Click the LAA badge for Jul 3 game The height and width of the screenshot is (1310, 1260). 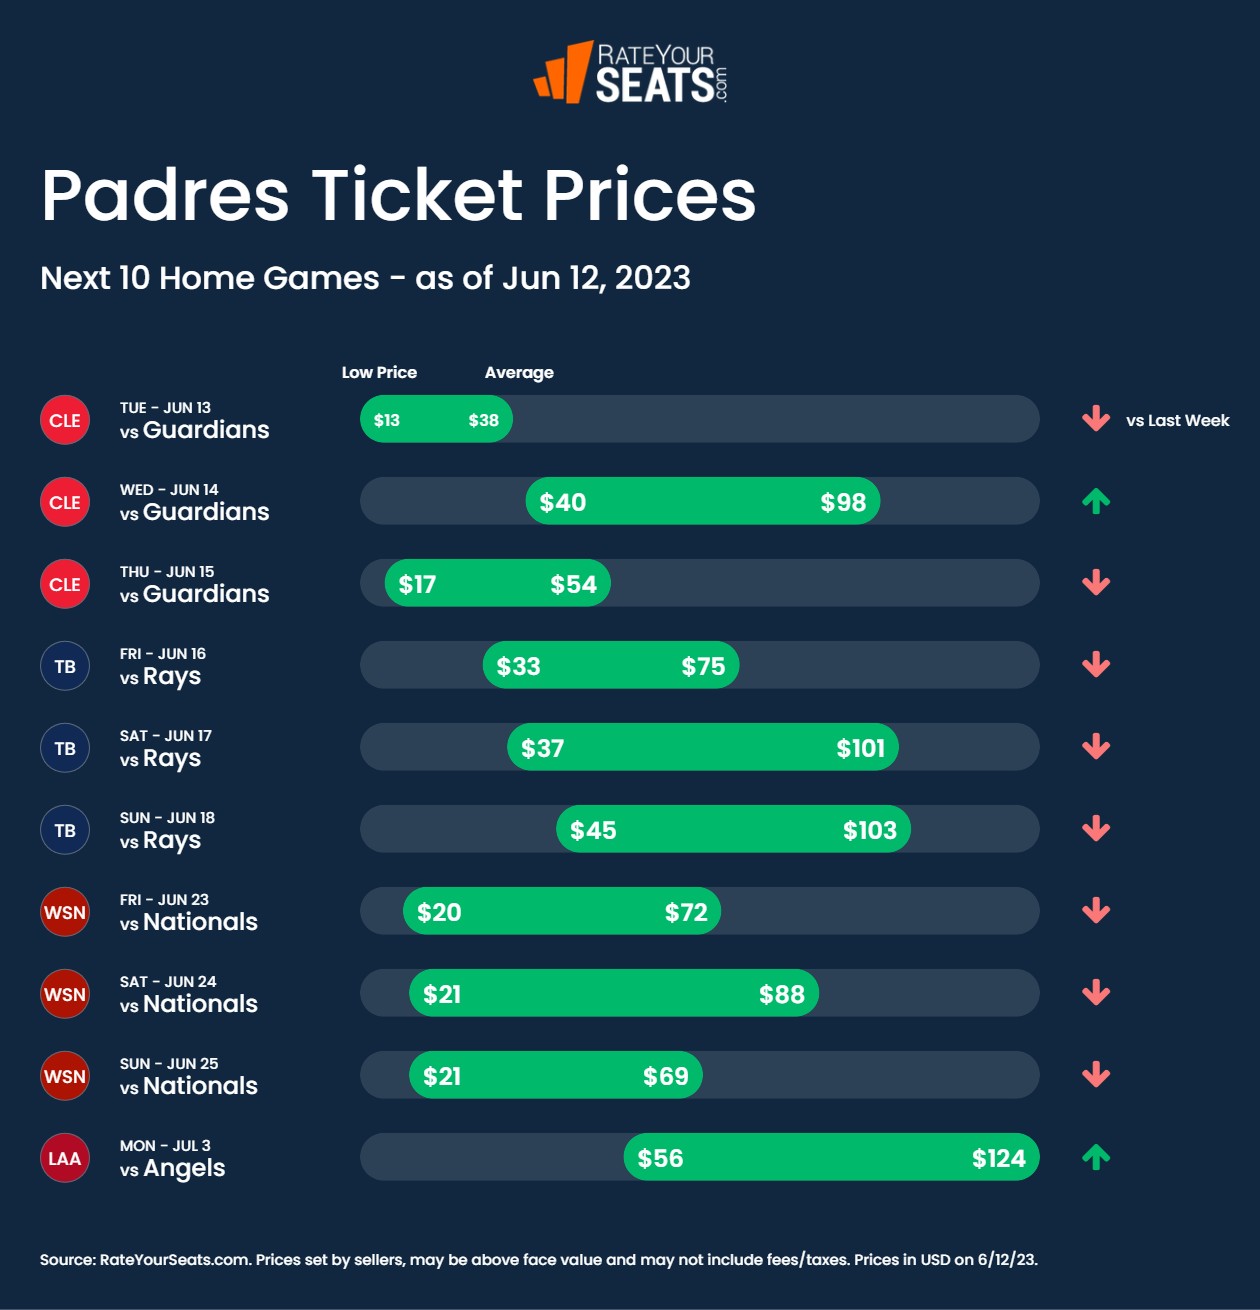65,1158
